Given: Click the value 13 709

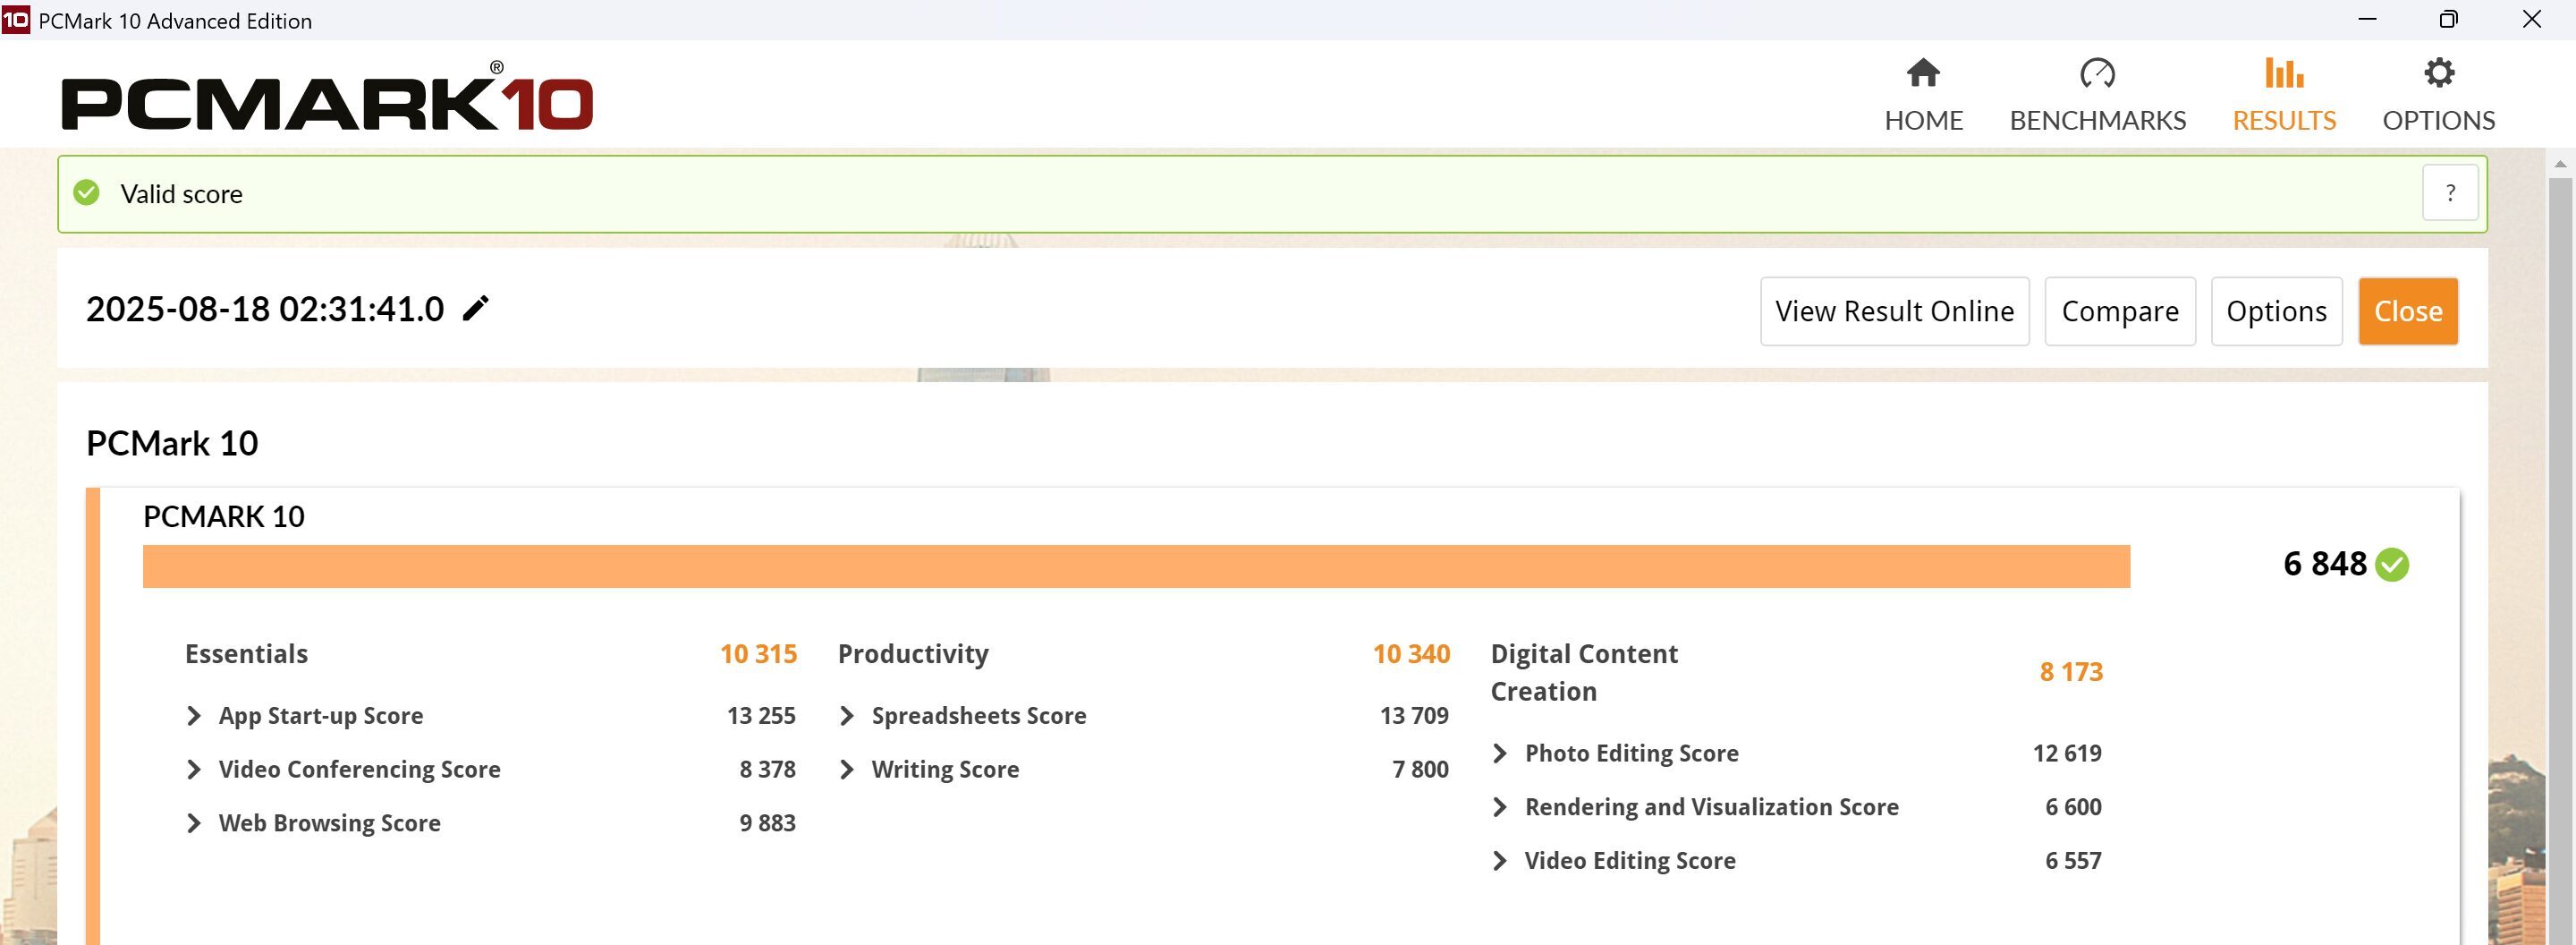Looking at the screenshot, I should pos(1414,716).
